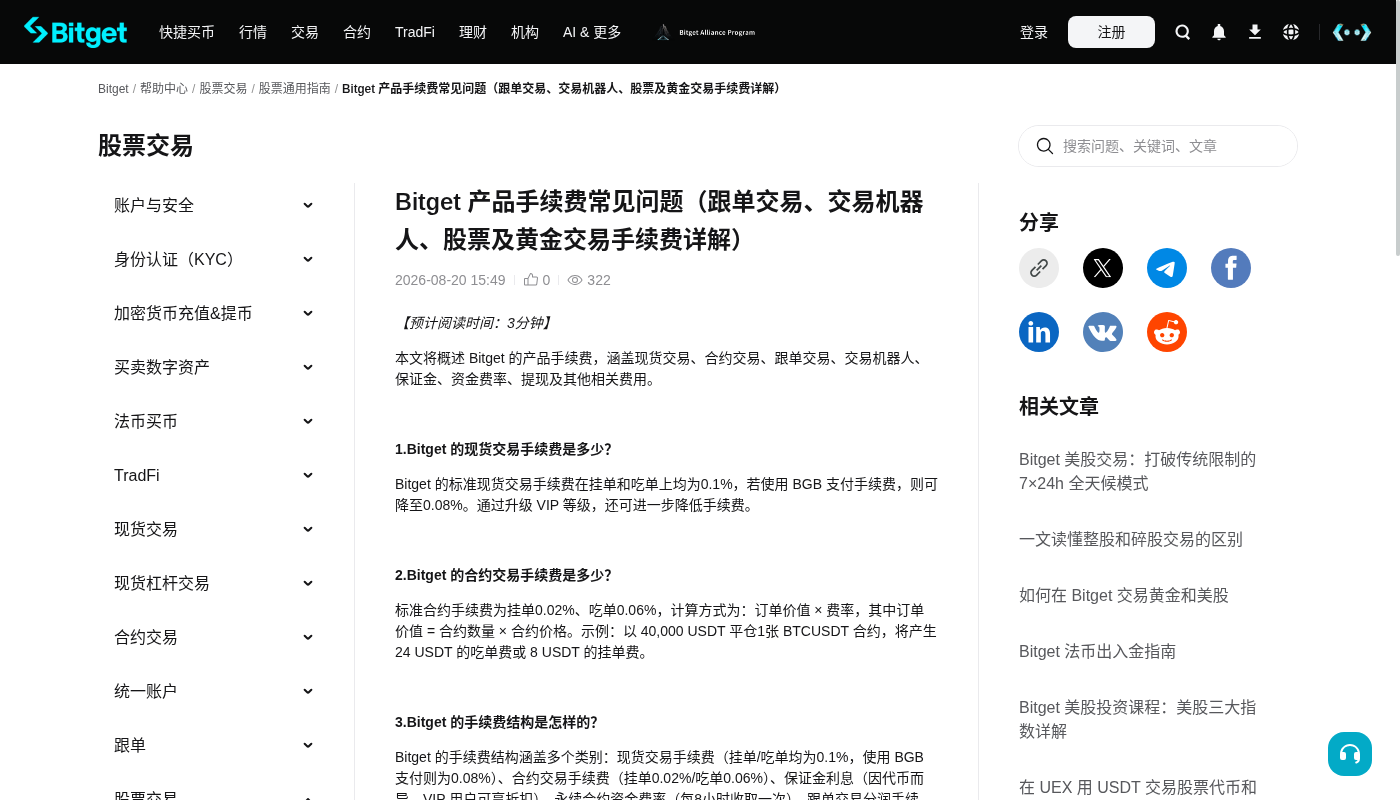Open article Bitget 美股投资课程：美股三大指数详解
Image resolution: width=1400 pixels, height=800 pixels.
[x=1138, y=719]
